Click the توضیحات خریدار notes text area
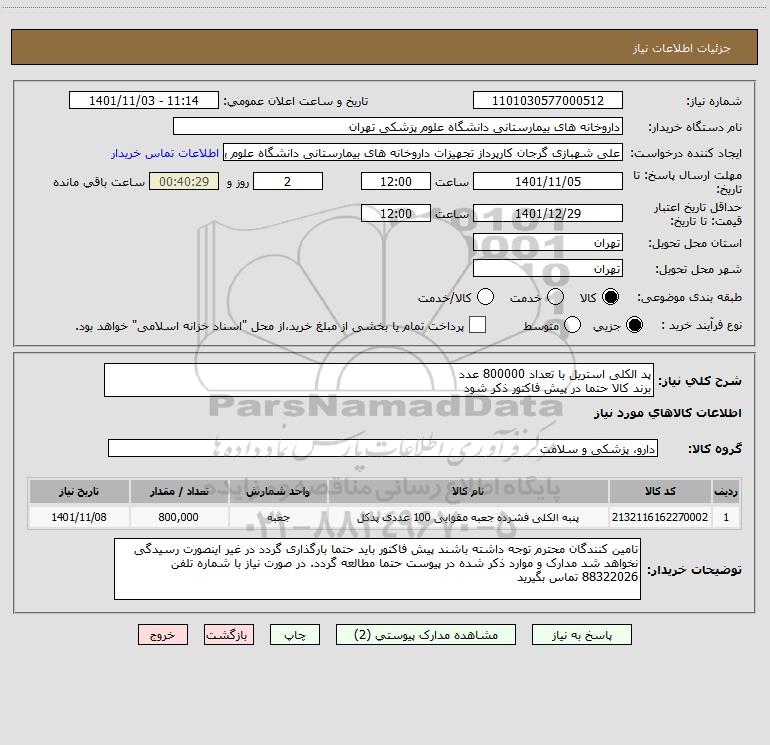The width and height of the screenshot is (770, 745). (x=377, y=569)
